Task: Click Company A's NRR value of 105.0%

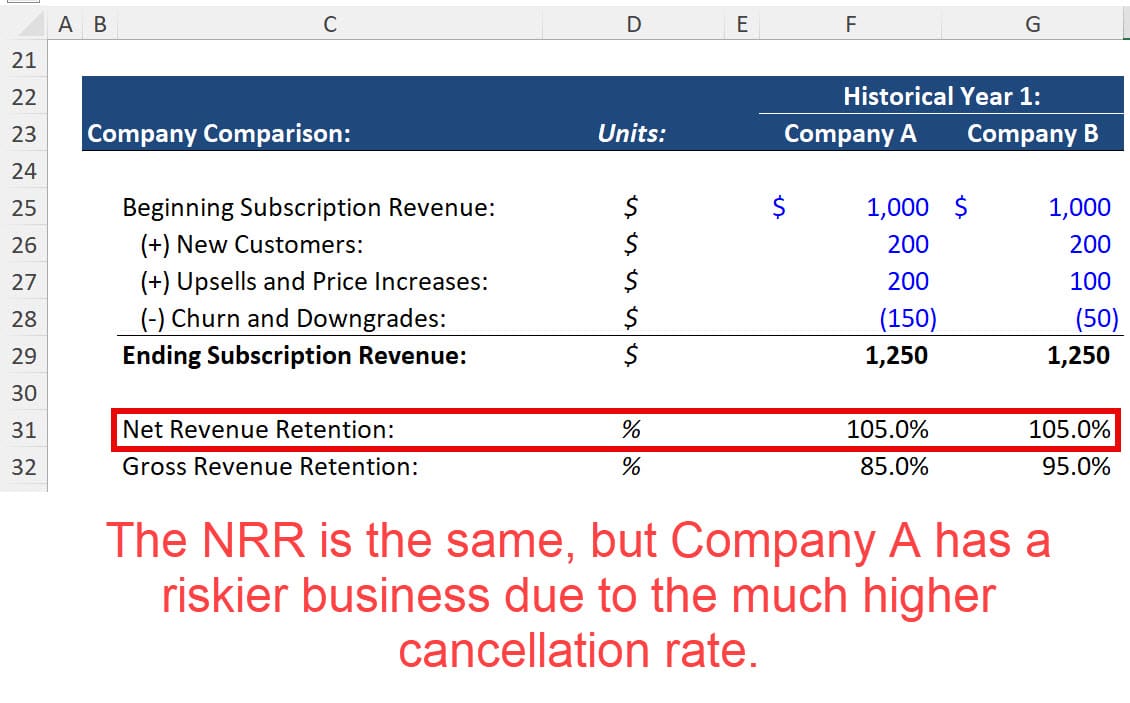Action: point(890,430)
